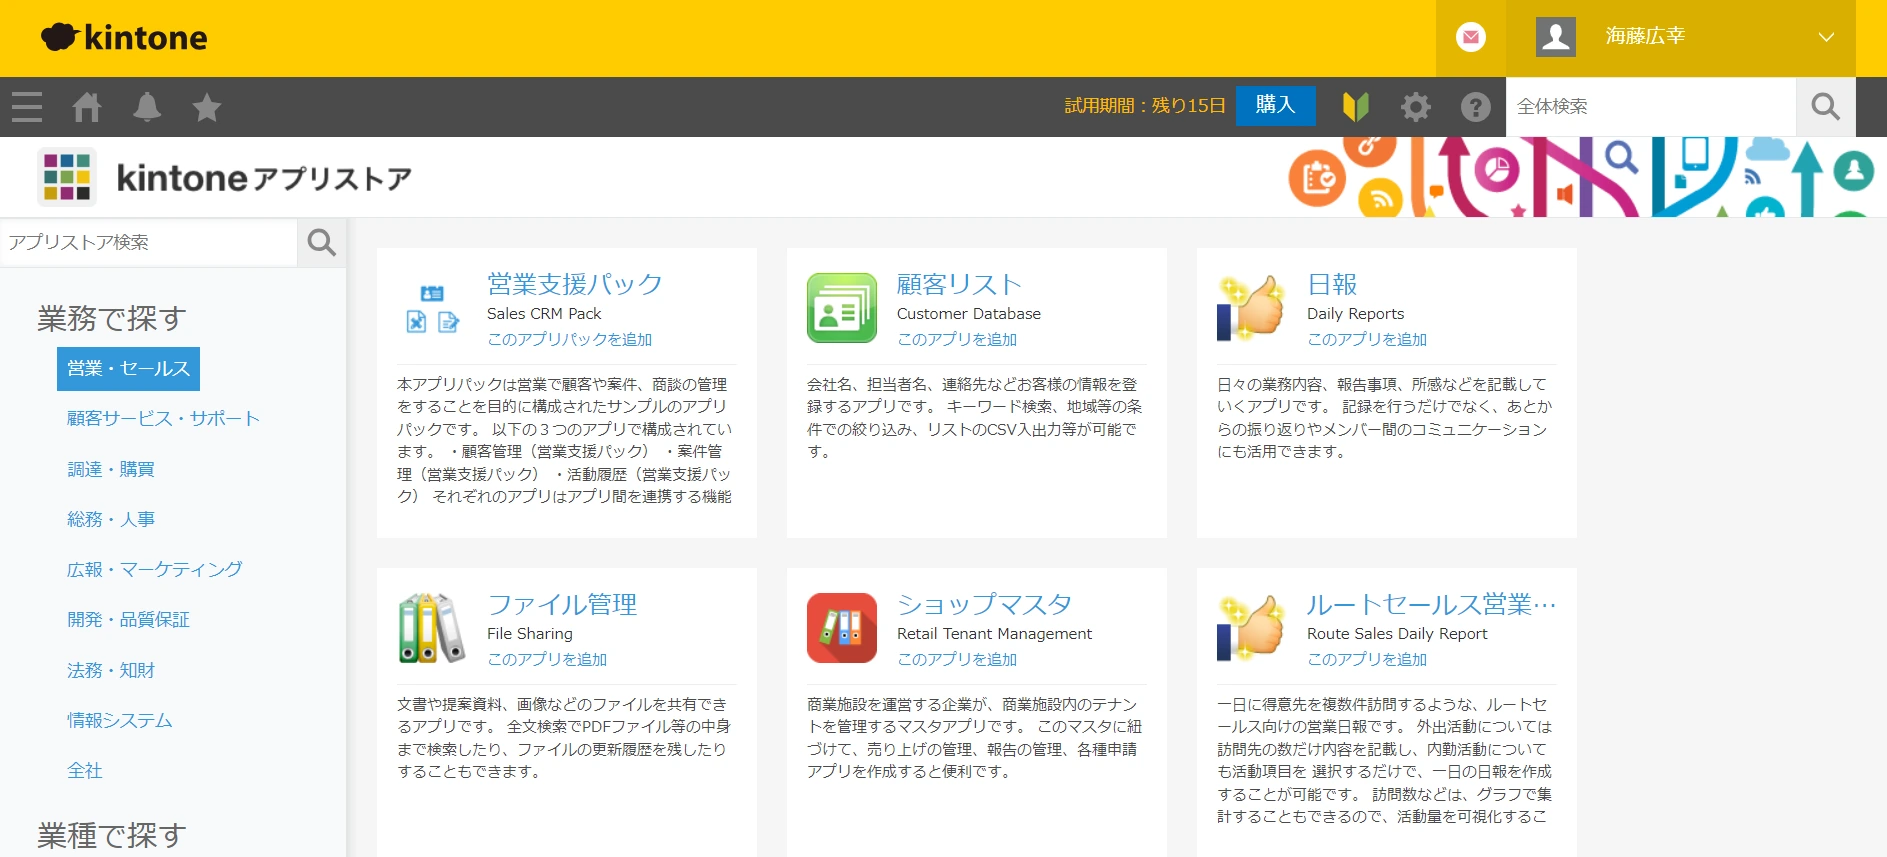Click the Retail Tenant Management subtitle
Screen dimensions: 1887x857
tap(994, 633)
